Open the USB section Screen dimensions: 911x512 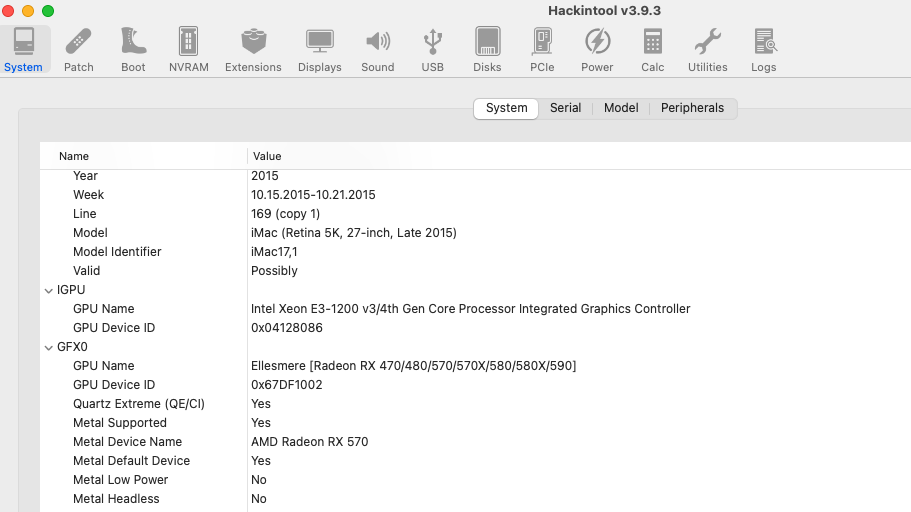click(432, 49)
